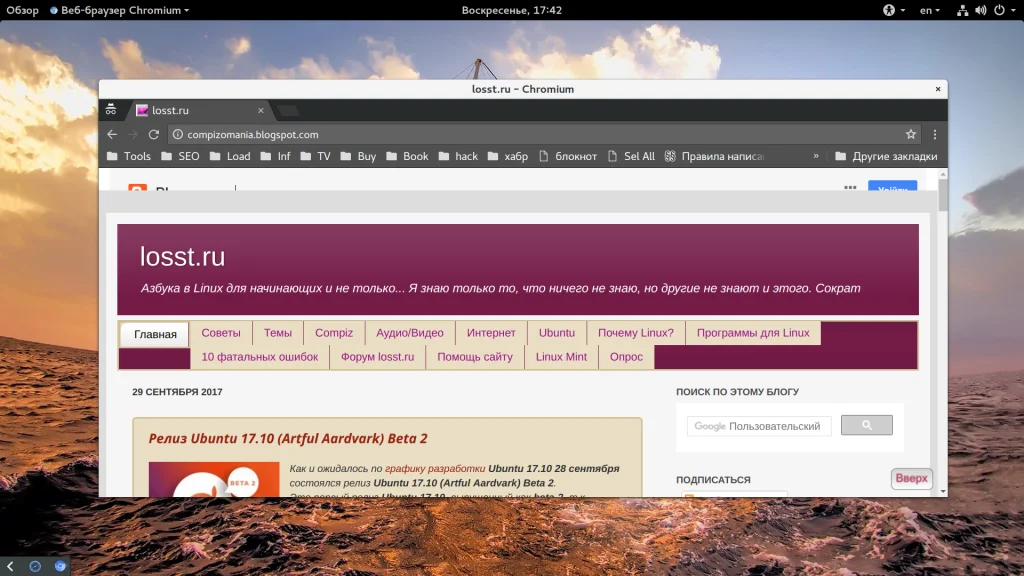Open the TV bookmark folder
Viewport: 1024px width, 576px height.
(315, 156)
